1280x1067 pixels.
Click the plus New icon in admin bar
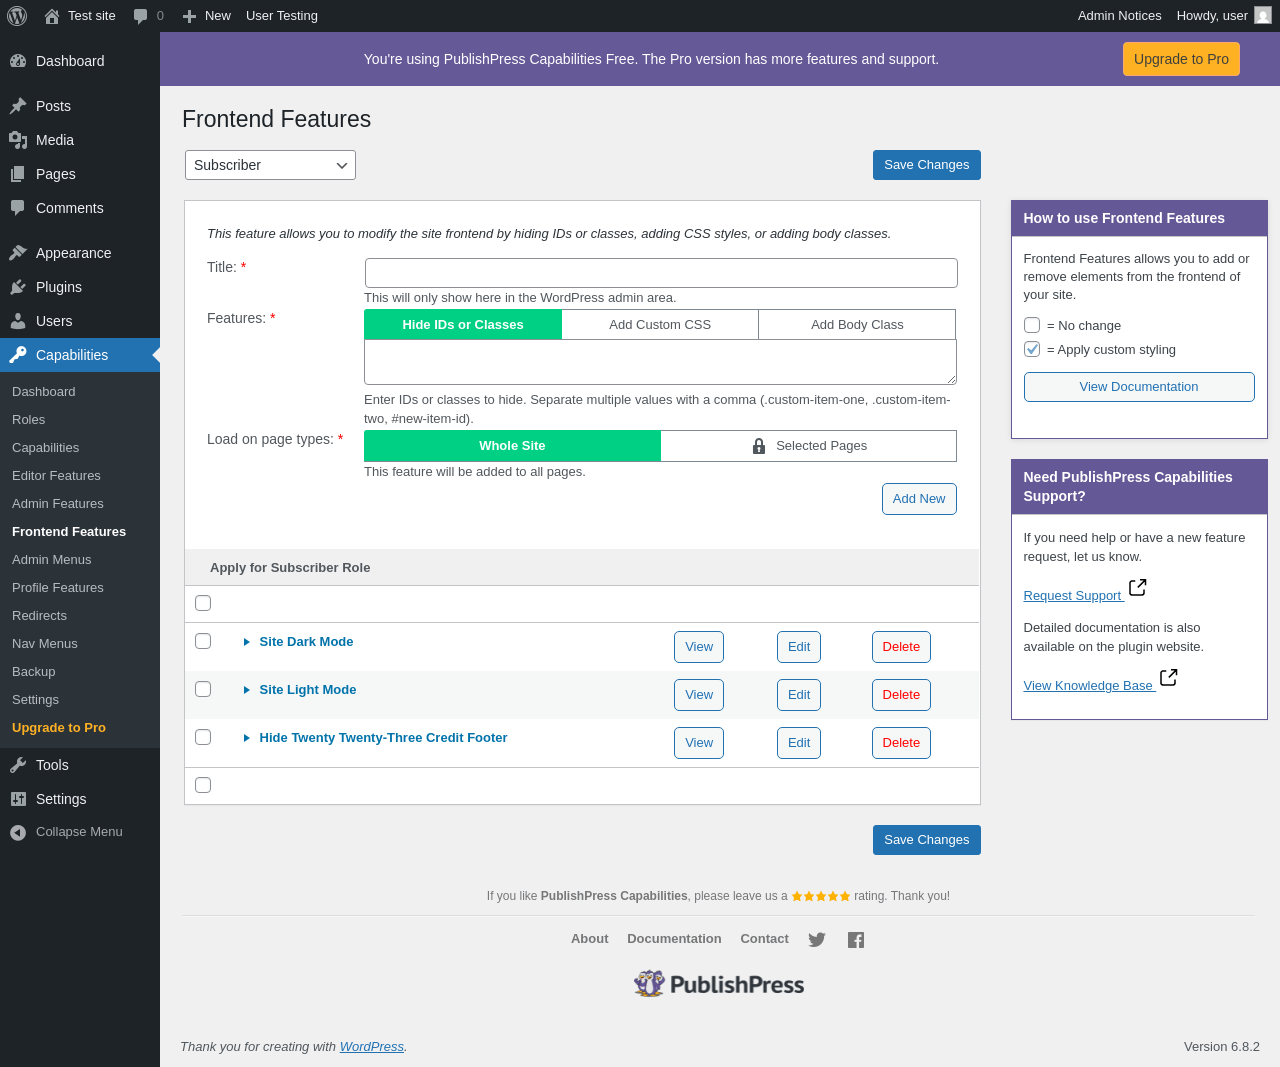[x=189, y=16]
